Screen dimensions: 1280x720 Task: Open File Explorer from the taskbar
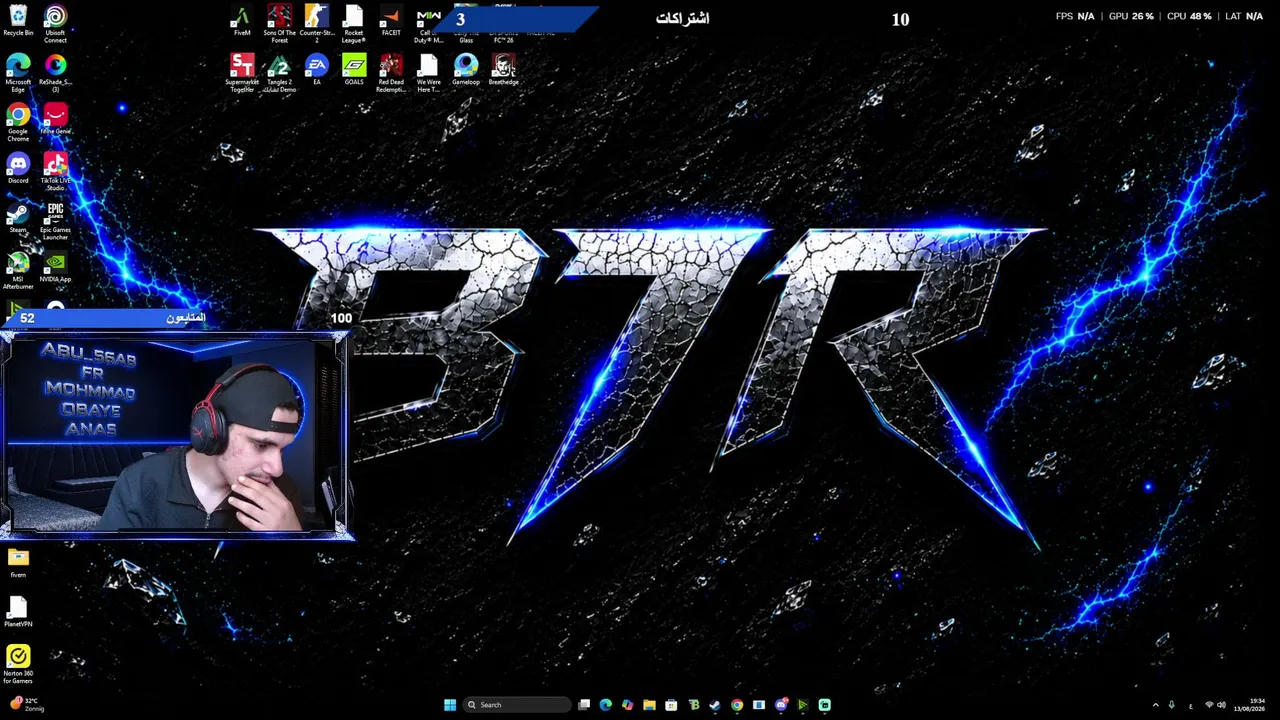pyautogui.click(x=649, y=705)
